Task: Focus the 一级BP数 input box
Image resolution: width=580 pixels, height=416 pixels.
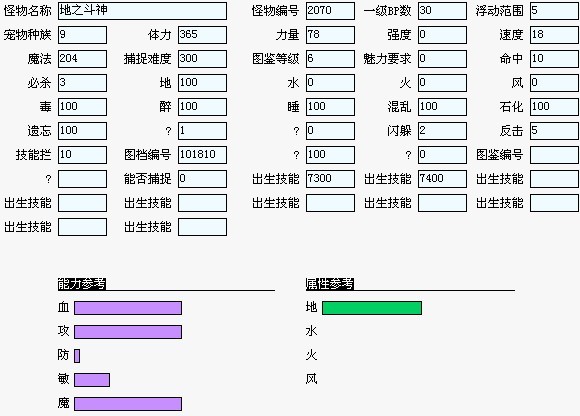Action: (442, 11)
